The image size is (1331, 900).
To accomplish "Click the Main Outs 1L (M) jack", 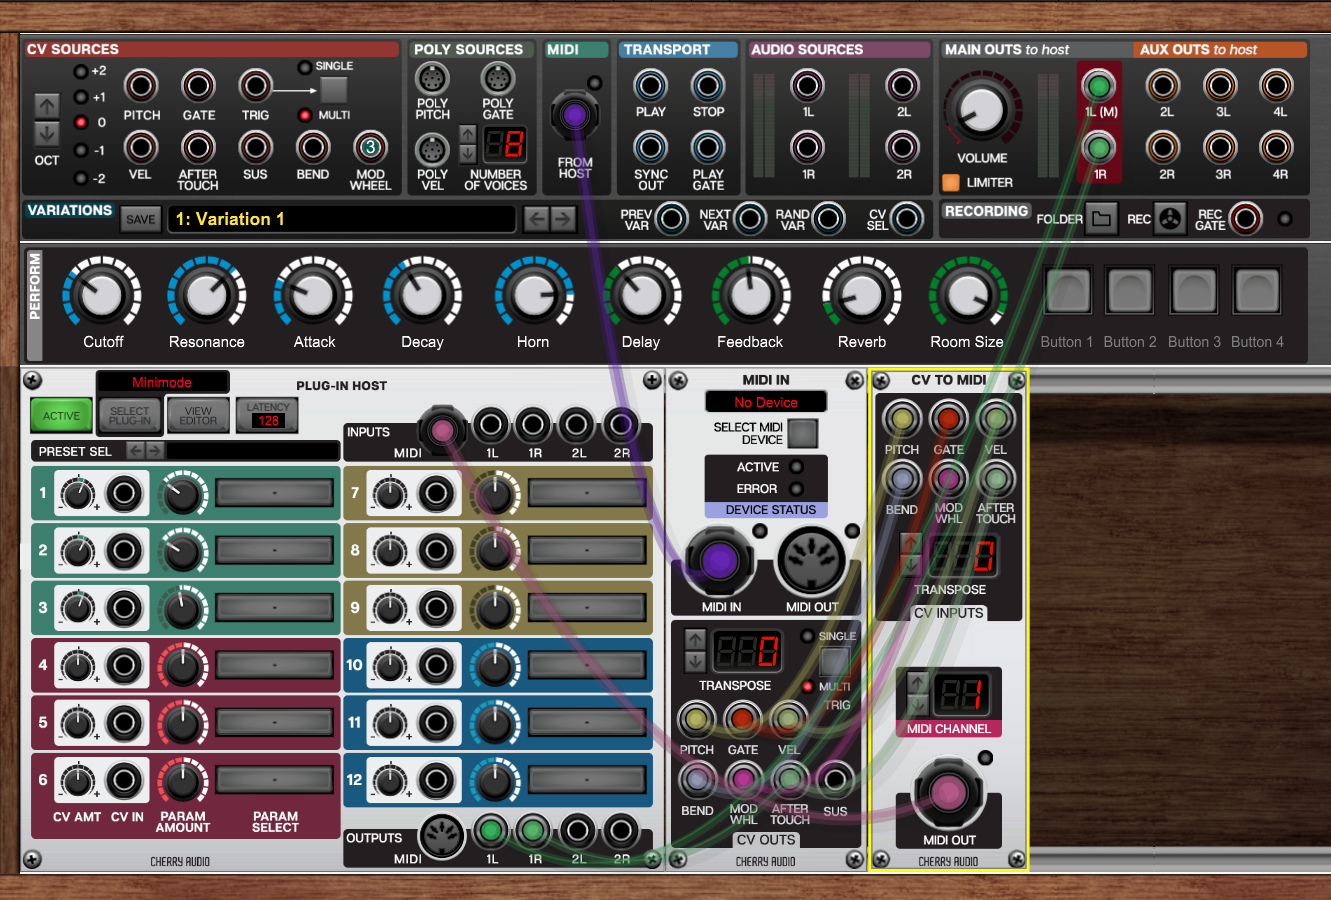I will click(x=1099, y=86).
